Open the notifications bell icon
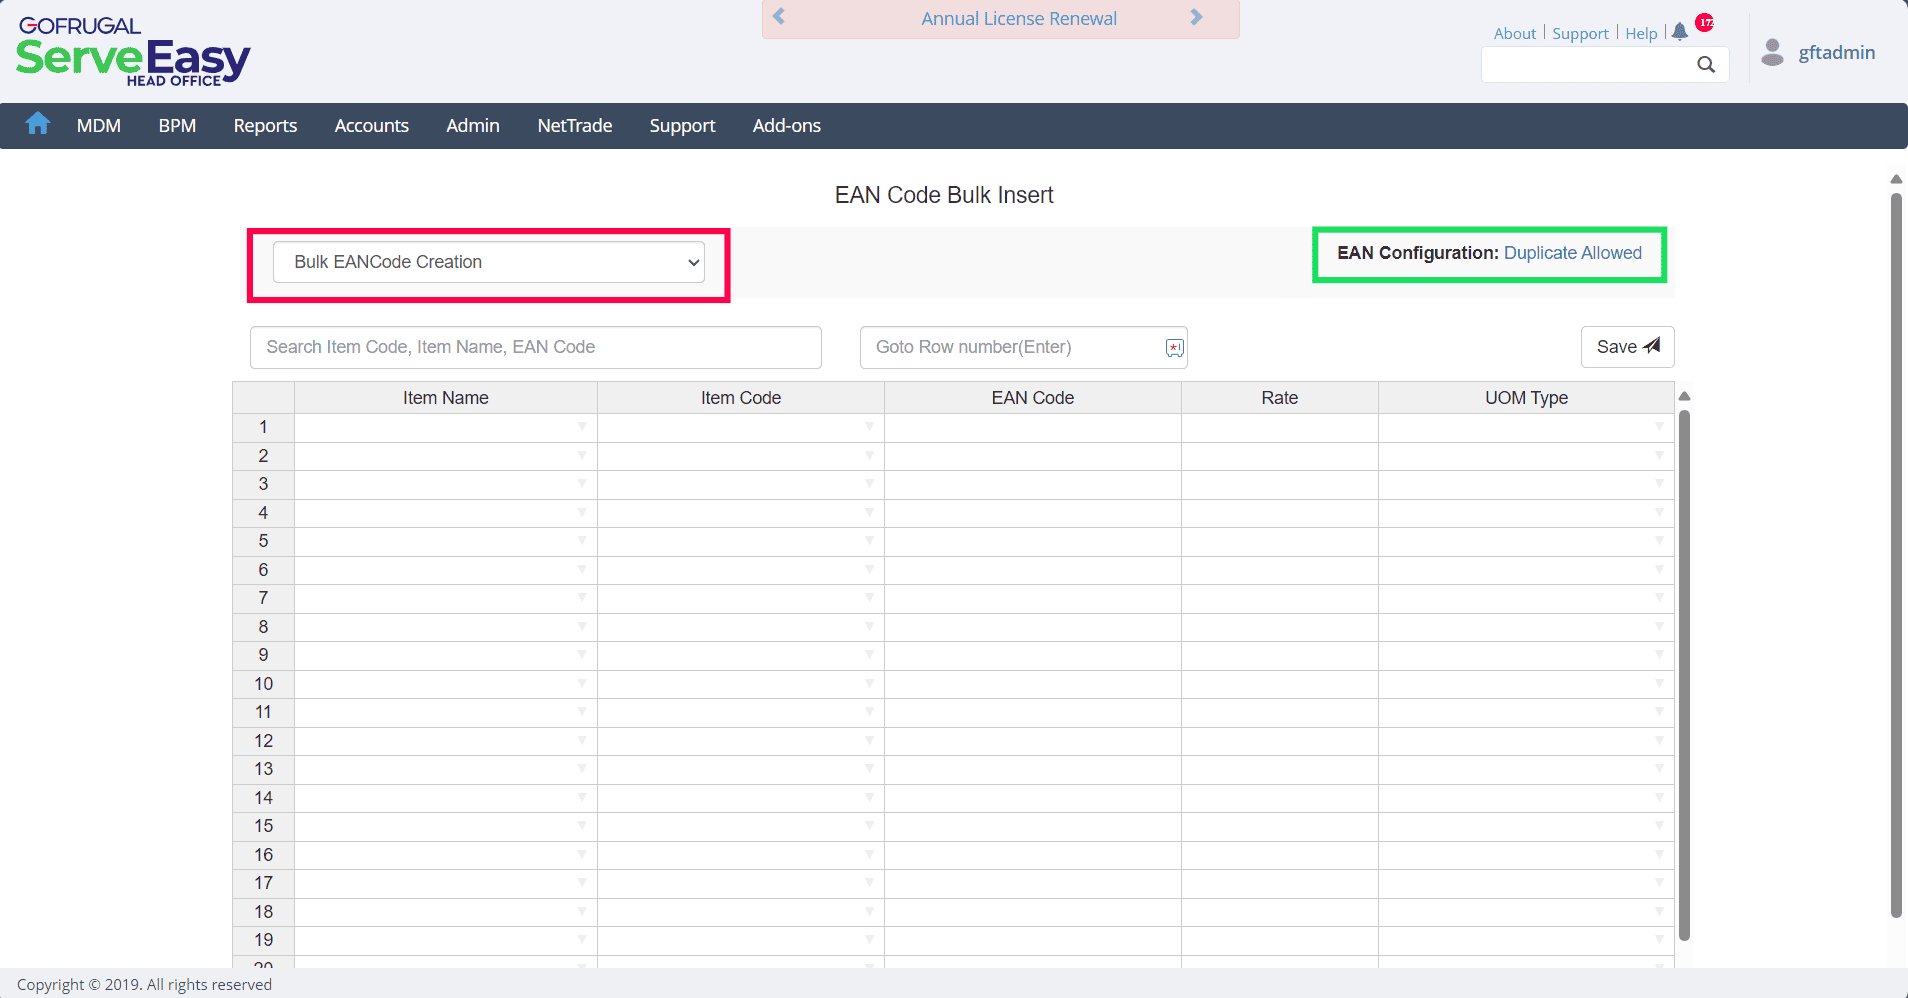The height and width of the screenshot is (998, 1908). tap(1680, 32)
